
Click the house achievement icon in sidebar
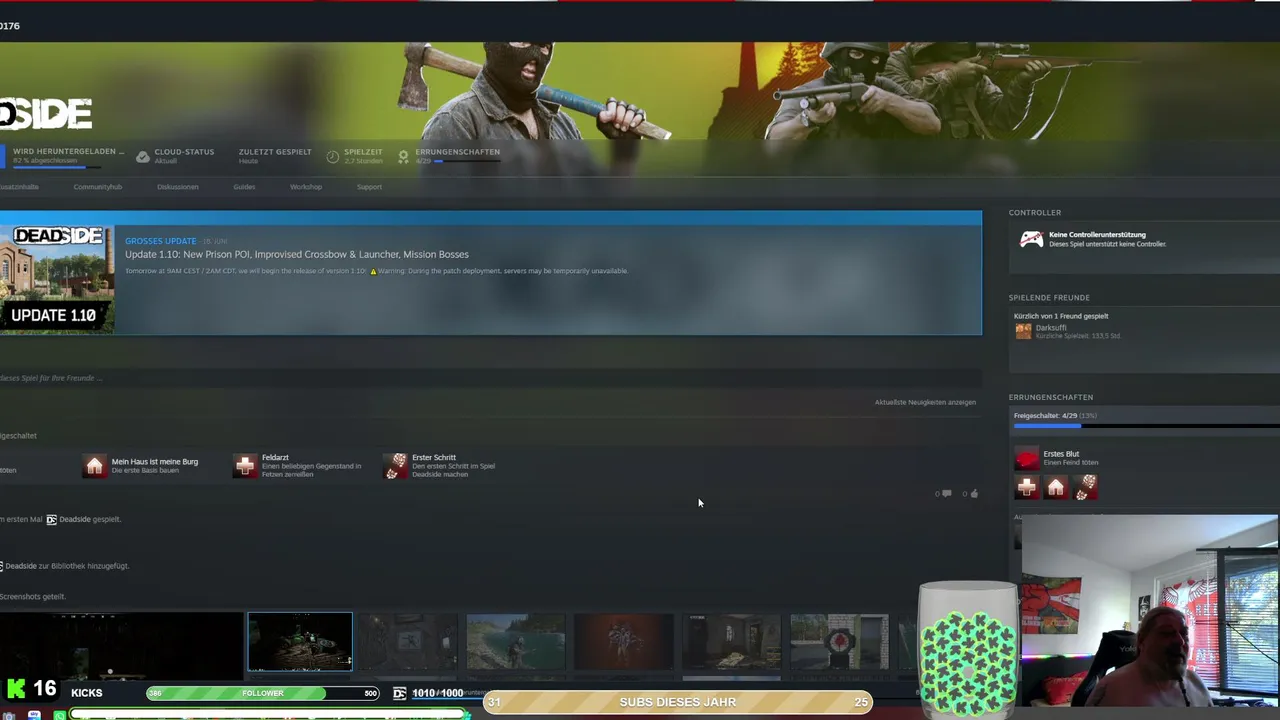coord(1056,487)
